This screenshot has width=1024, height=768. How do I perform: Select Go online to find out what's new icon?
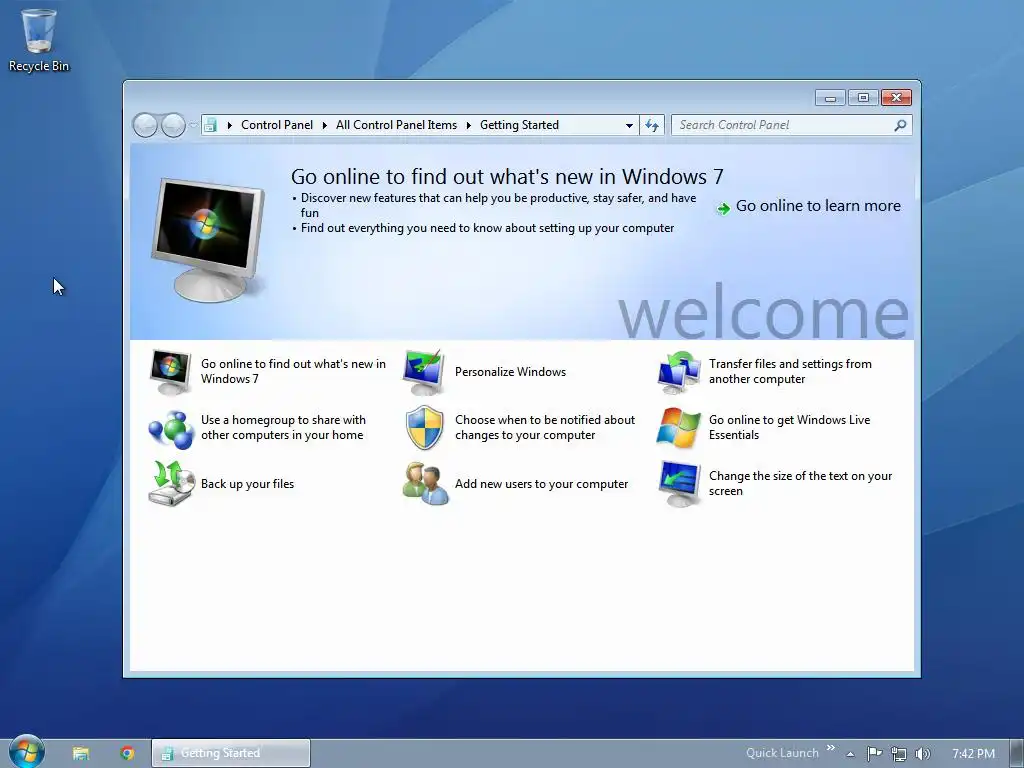click(x=170, y=372)
